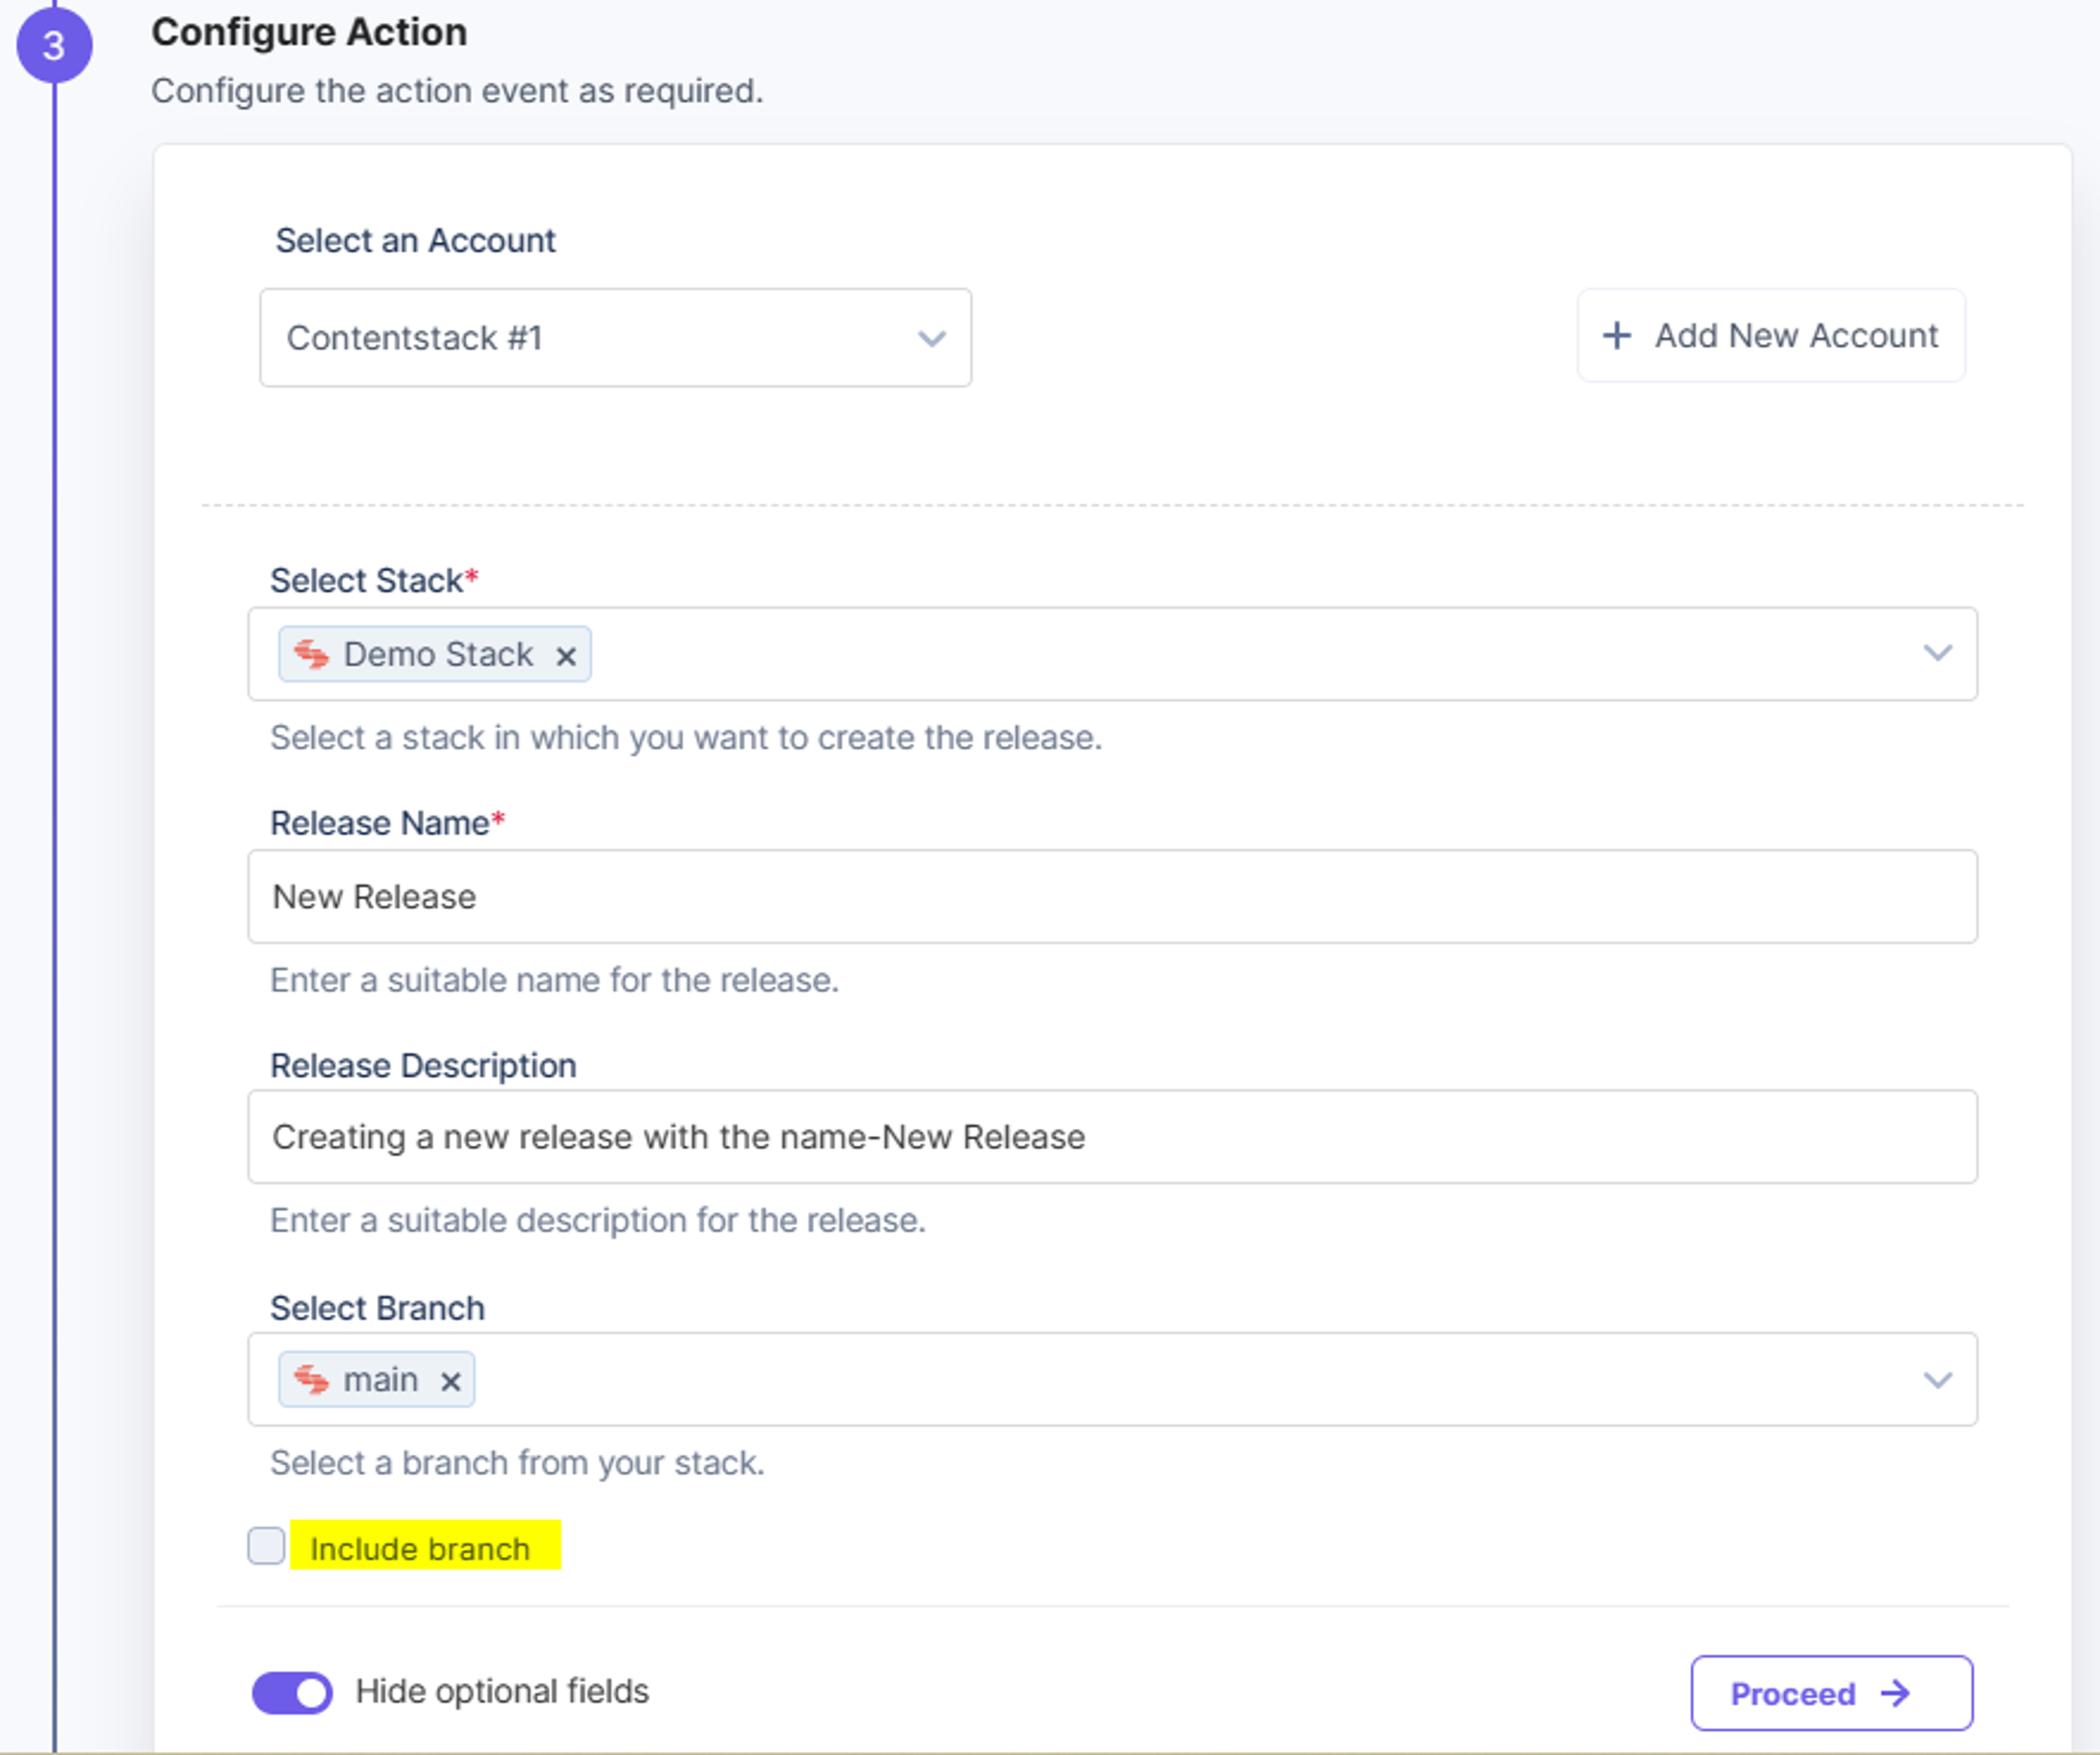Click the Contentstack logo on main tag

coord(311,1380)
